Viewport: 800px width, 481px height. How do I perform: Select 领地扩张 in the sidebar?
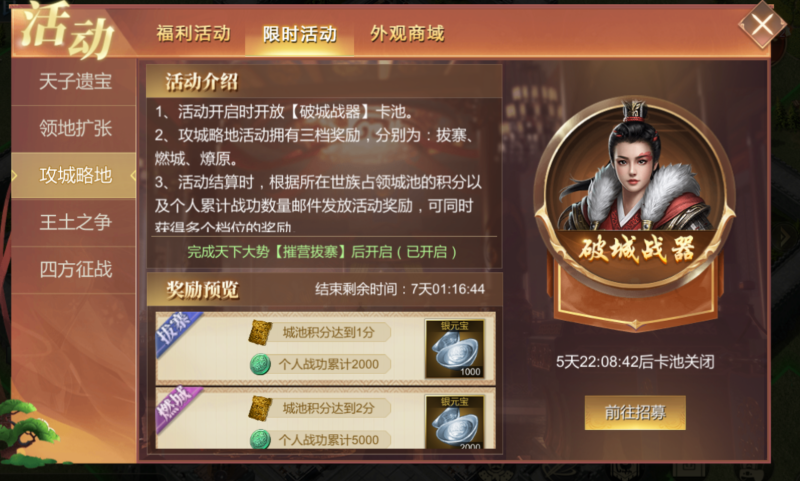pyautogui.click(x=74, y=129)
